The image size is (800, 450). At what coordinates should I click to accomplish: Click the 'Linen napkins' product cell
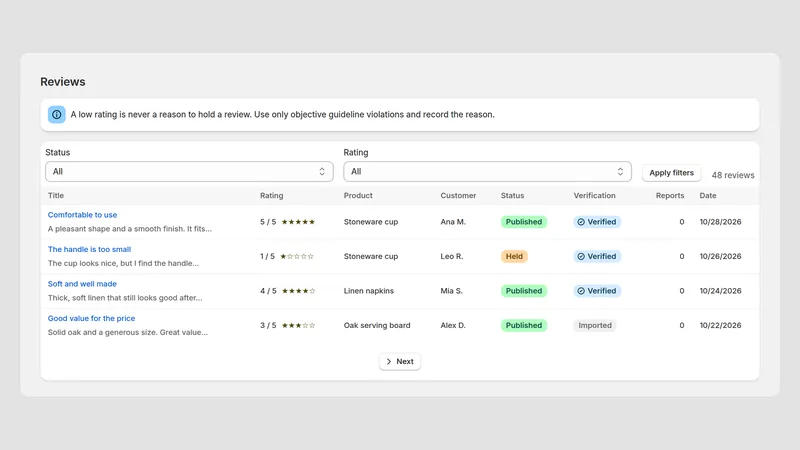click(x=369, y=291)
